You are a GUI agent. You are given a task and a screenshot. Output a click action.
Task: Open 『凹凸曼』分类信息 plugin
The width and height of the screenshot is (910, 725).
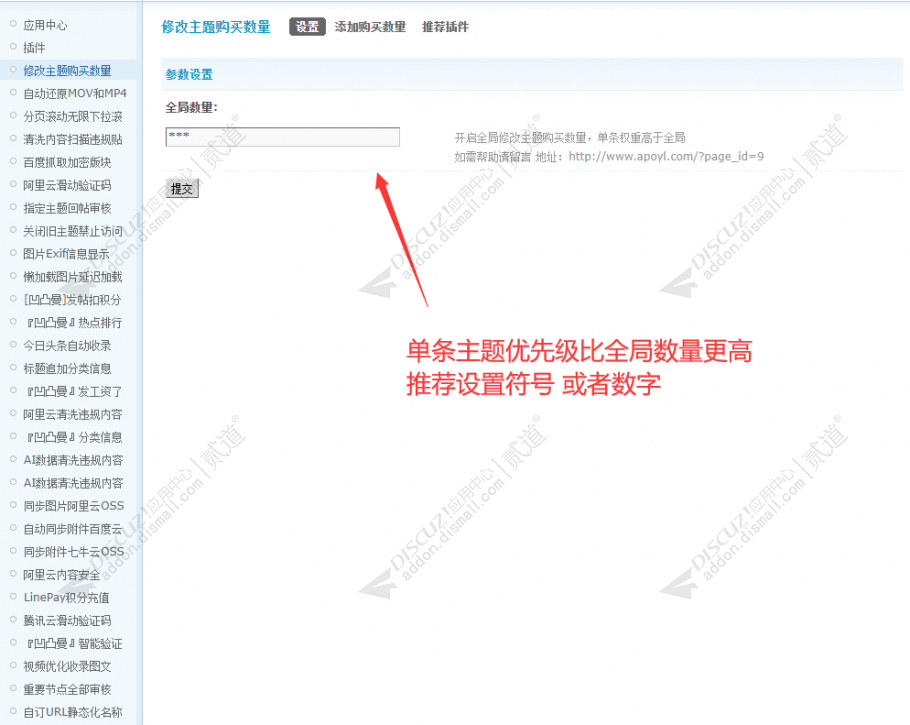[73, 437]
